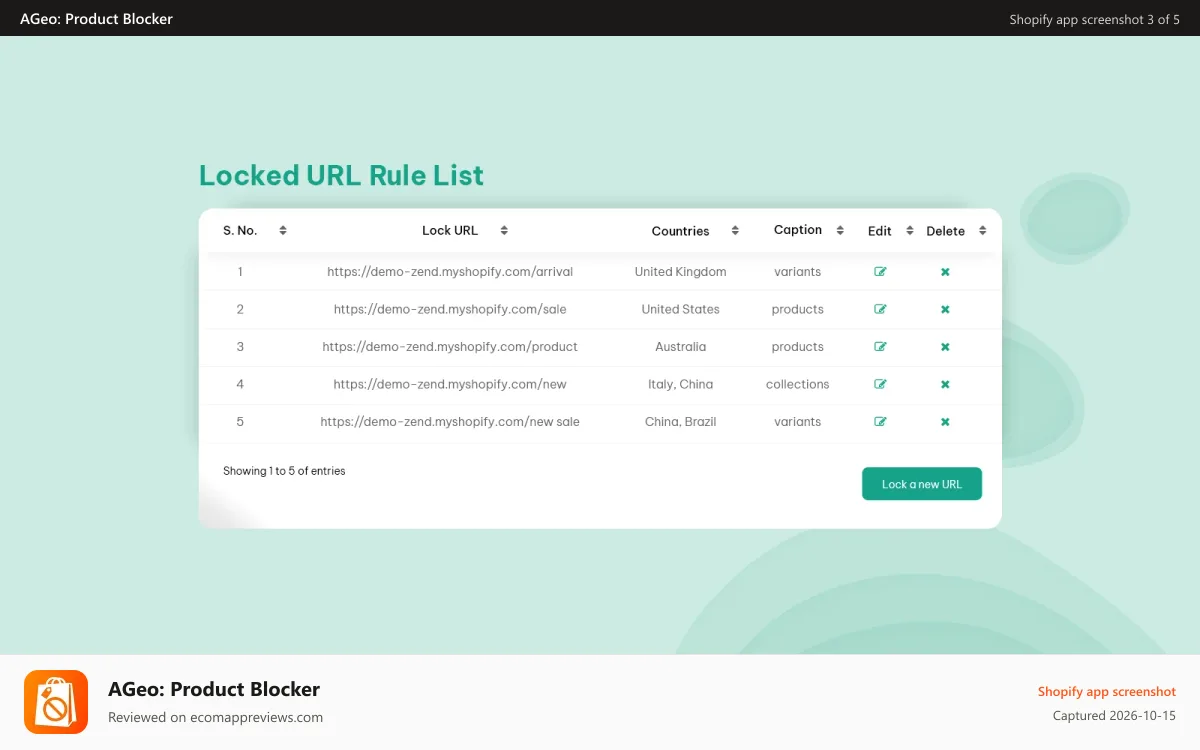Image resolution: width=1200 pixels, height=750 pixels.
Task: Select the Edit column header label
Action: [x=880, y=231]
